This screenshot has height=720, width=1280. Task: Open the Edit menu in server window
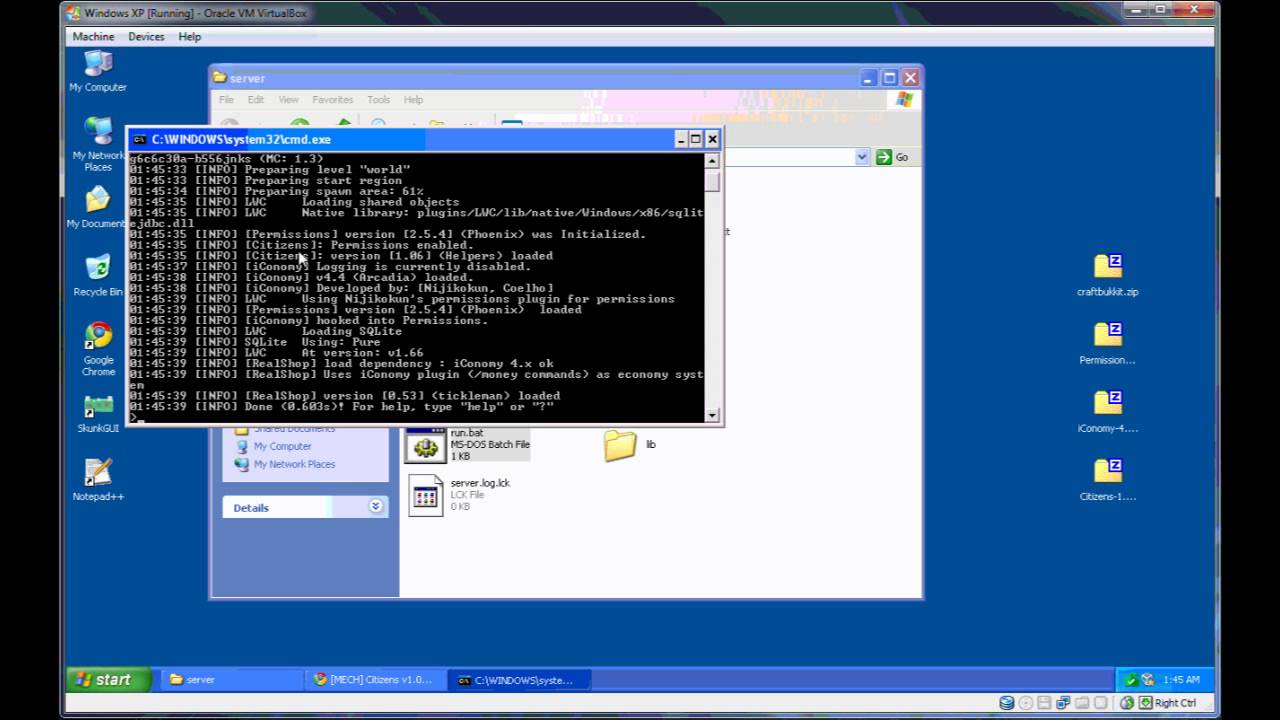[x=256, y=100]
